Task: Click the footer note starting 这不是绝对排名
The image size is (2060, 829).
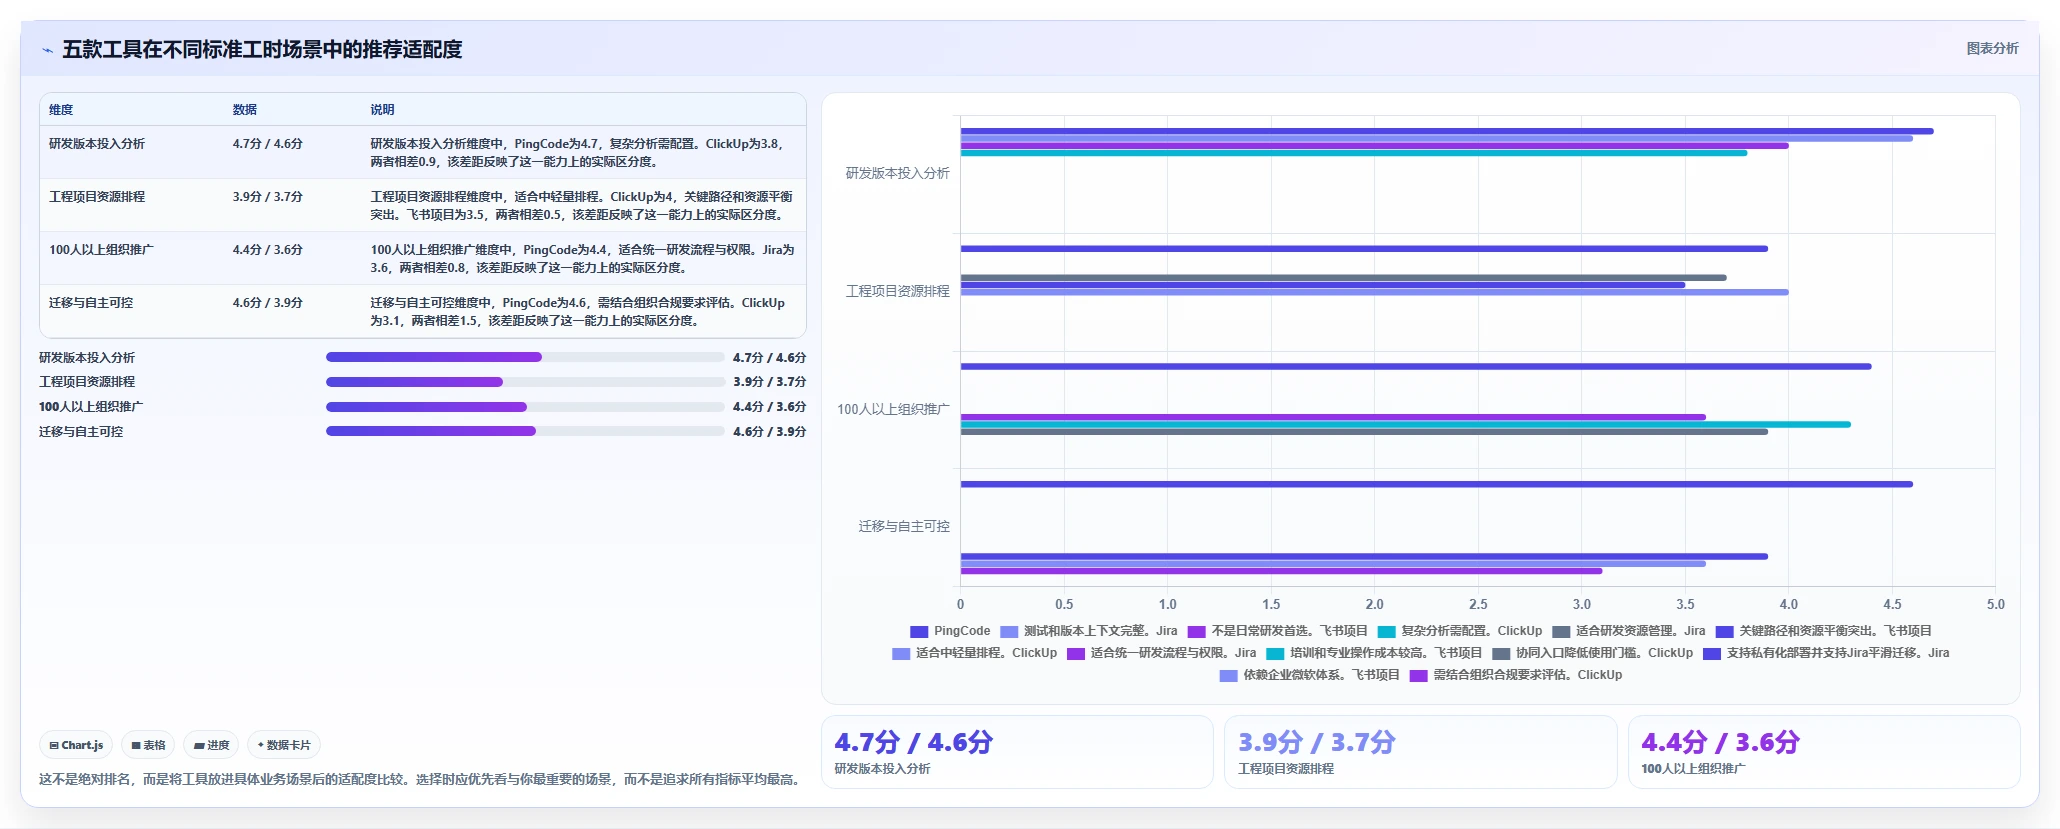Action: [x=421, y=779]
